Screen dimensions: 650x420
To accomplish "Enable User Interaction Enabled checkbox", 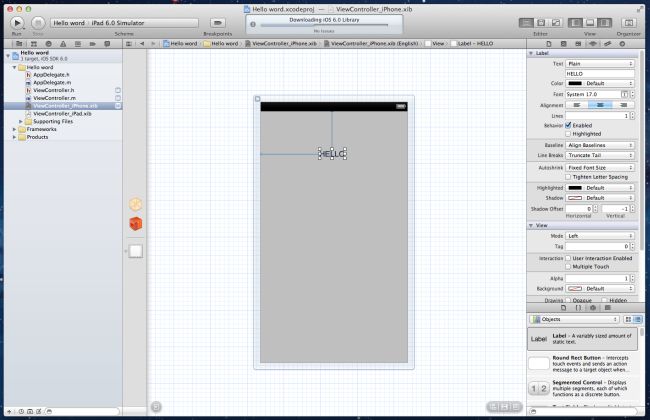I will pos(568,258).
